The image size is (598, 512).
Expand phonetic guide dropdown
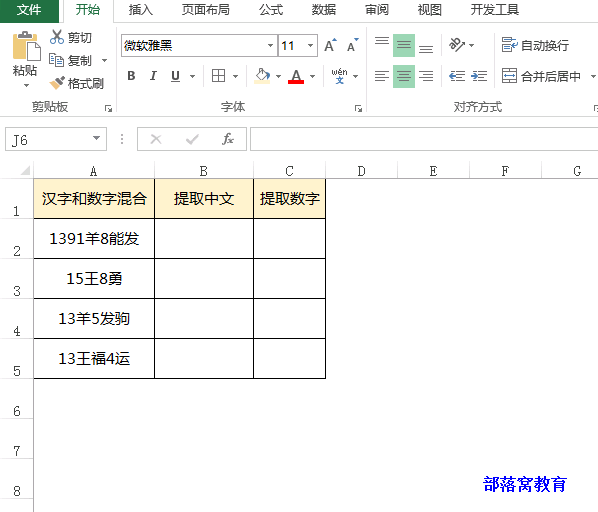point(355,76)
